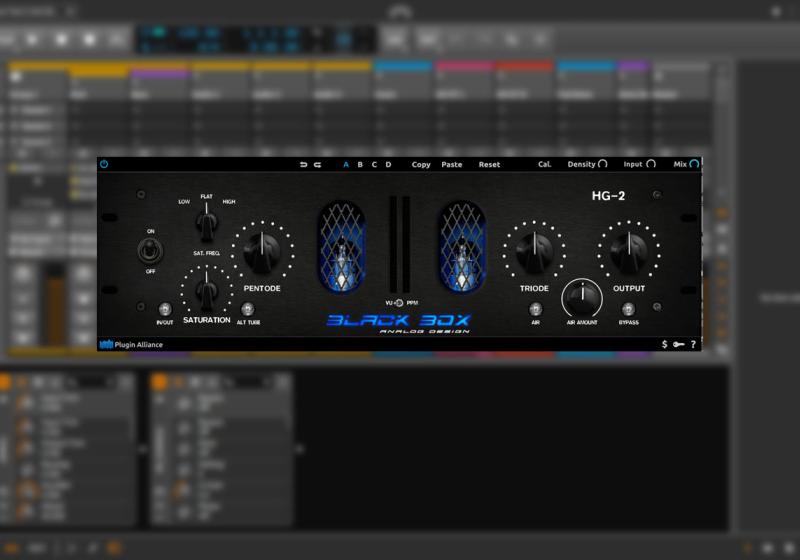
Task: Click the undo arrow in plugin toolbar
Action: coord(304,164)
